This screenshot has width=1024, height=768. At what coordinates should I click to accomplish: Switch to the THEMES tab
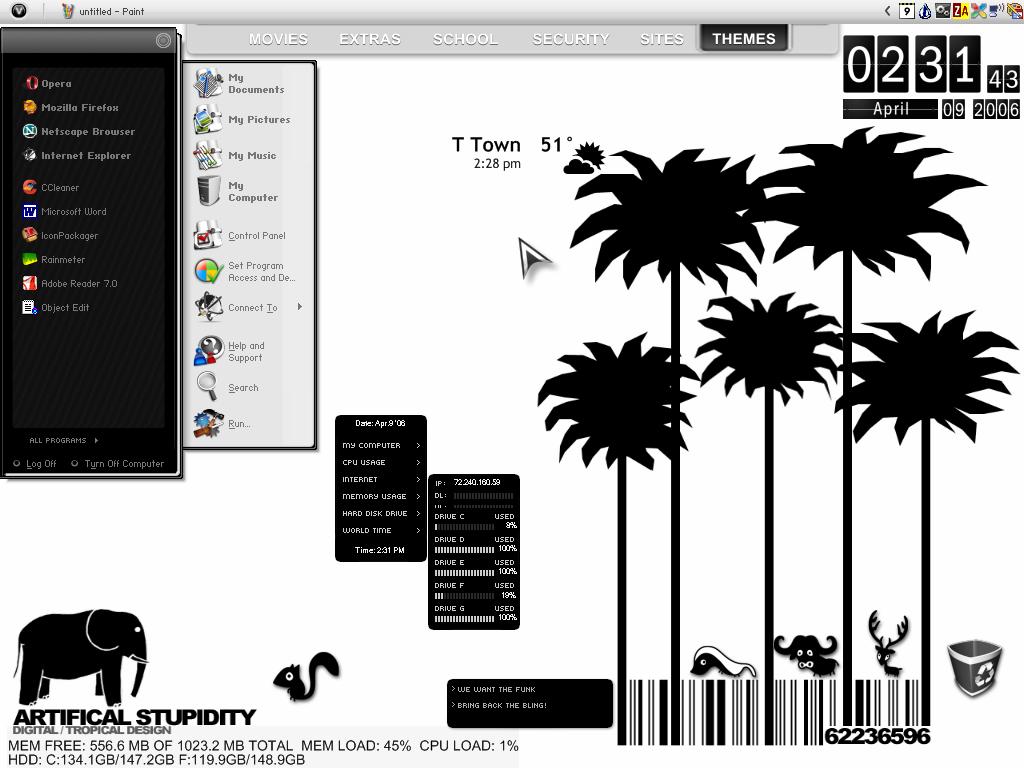point(744,39)
